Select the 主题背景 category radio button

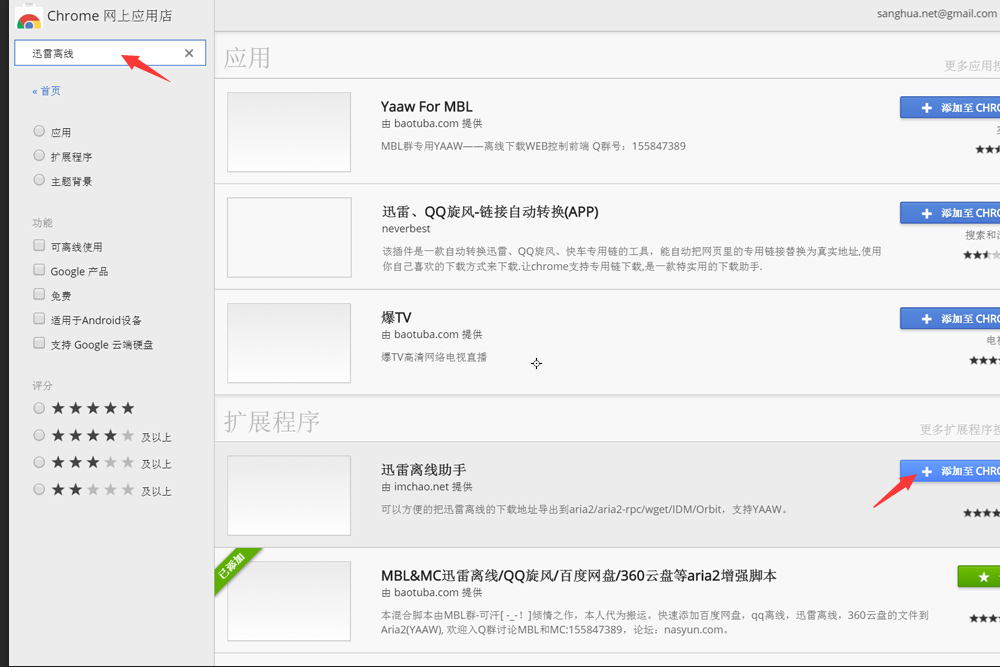[37, 180]
